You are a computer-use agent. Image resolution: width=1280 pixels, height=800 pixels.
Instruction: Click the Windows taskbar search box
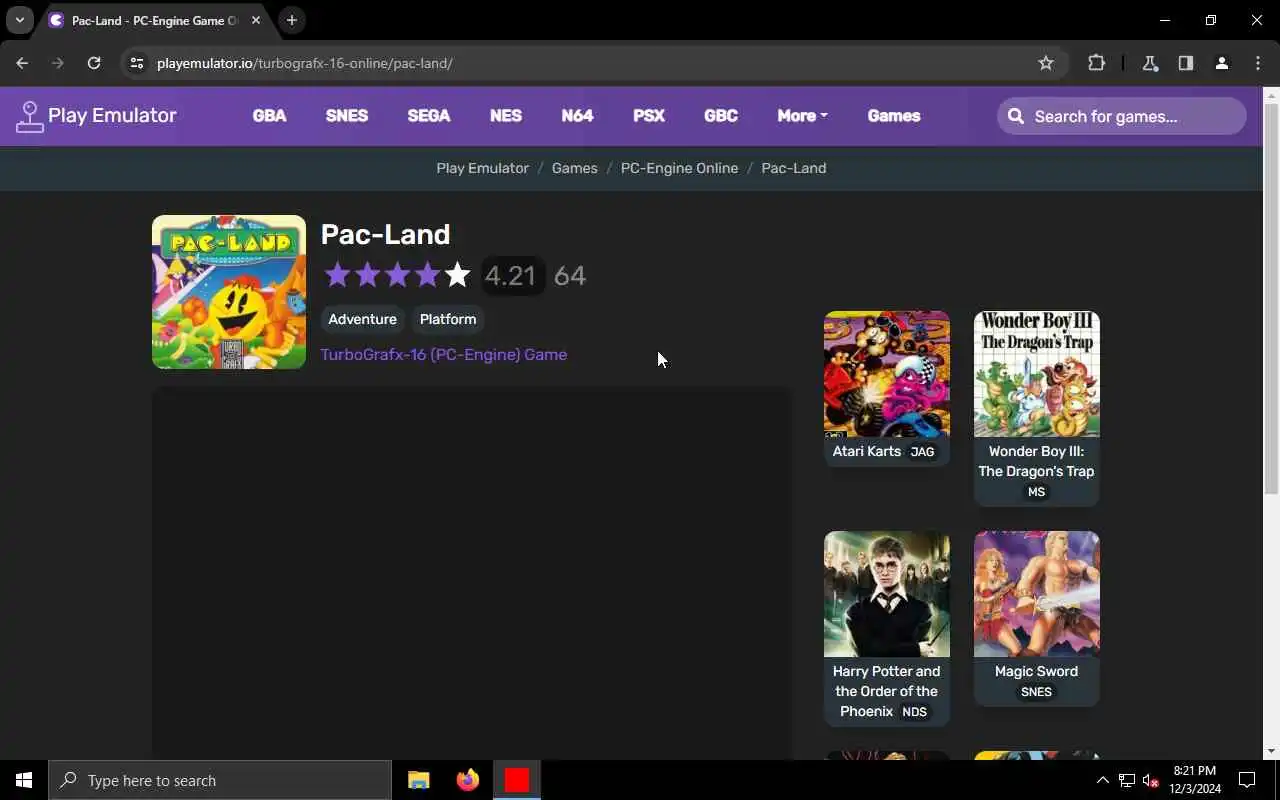pos(220,780)
